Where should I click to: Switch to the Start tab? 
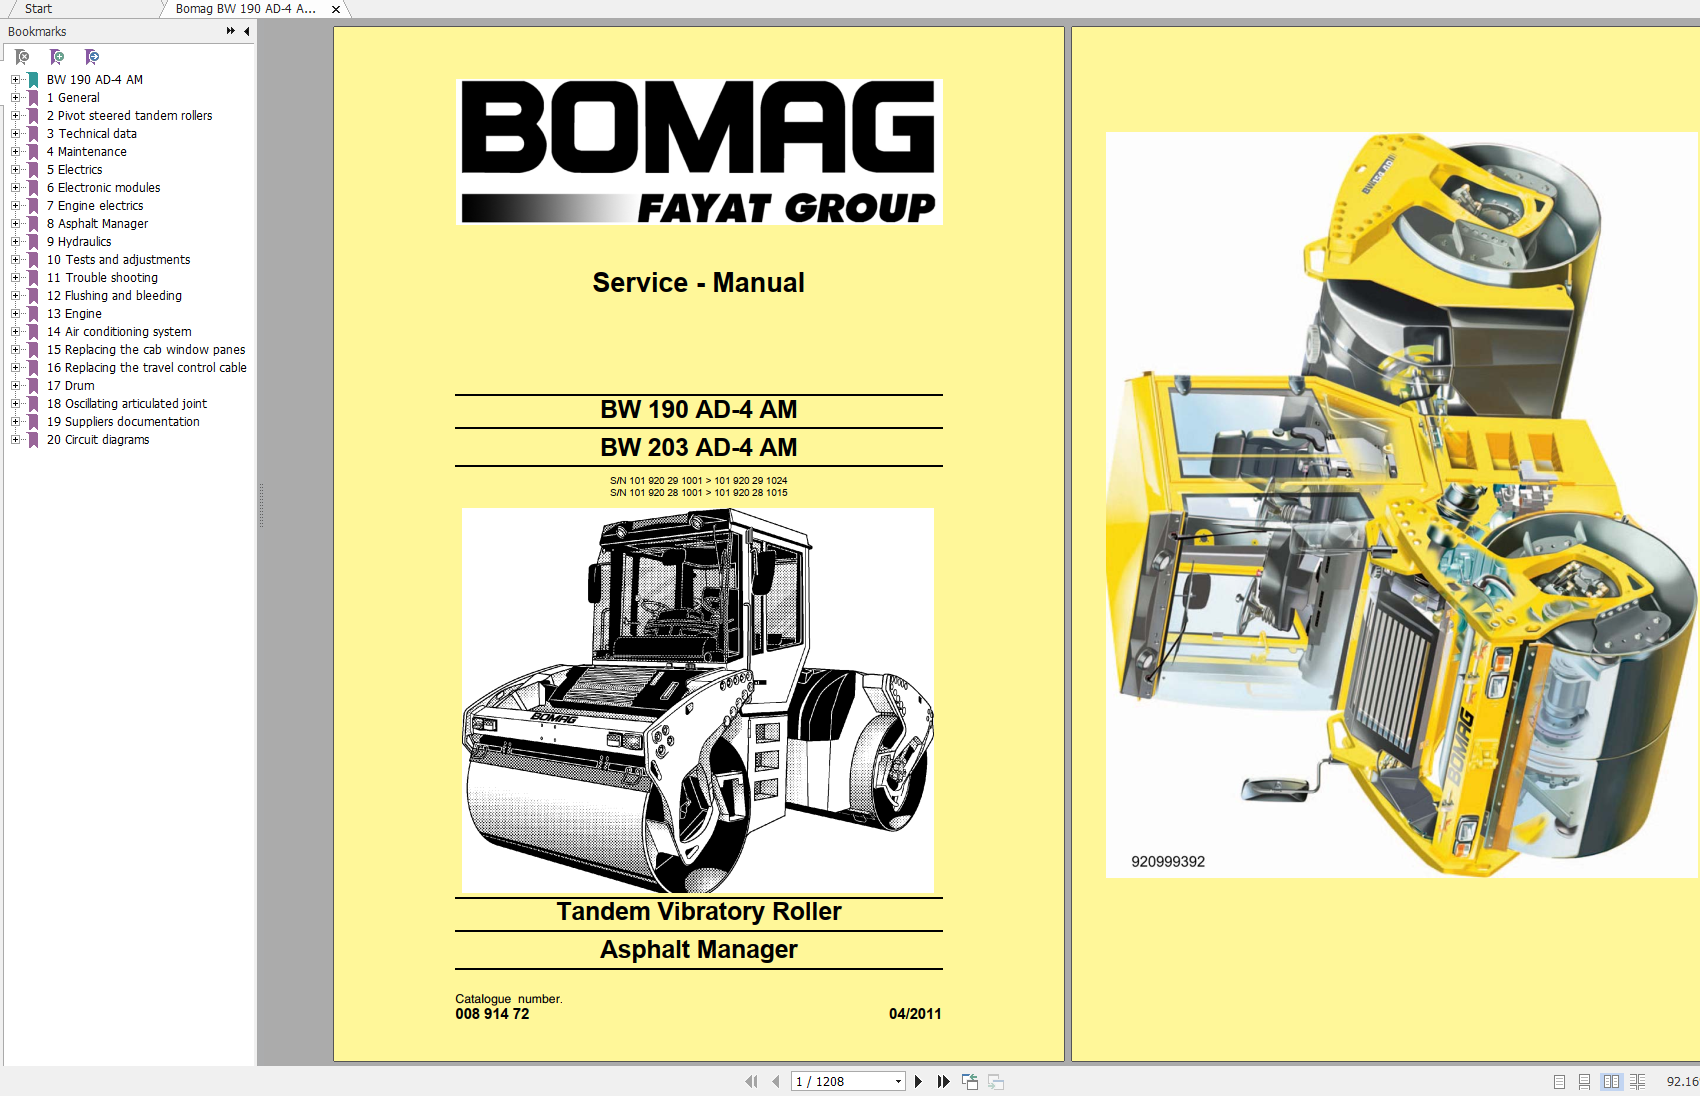pos(38,9)
